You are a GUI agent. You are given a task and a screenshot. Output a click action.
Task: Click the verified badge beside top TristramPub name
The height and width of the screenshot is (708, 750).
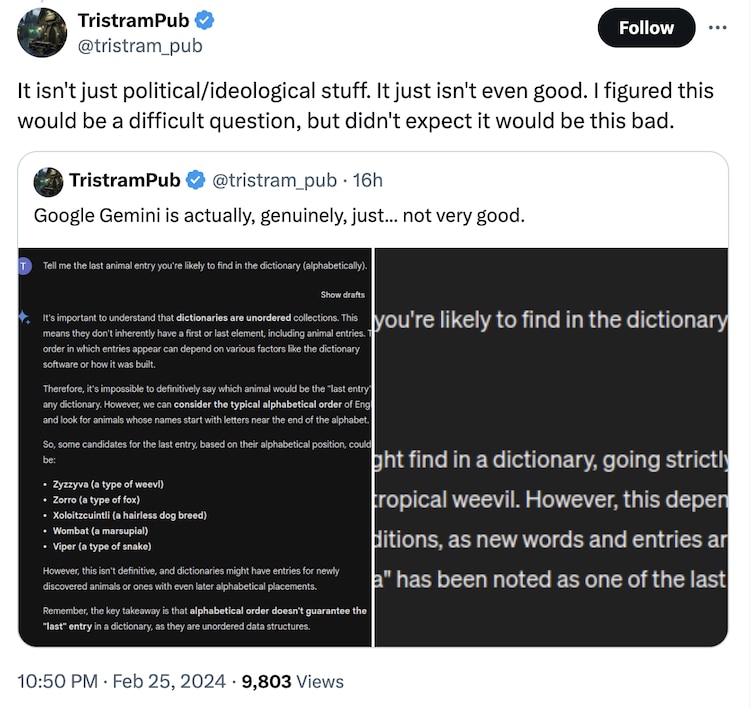(205, 21)
